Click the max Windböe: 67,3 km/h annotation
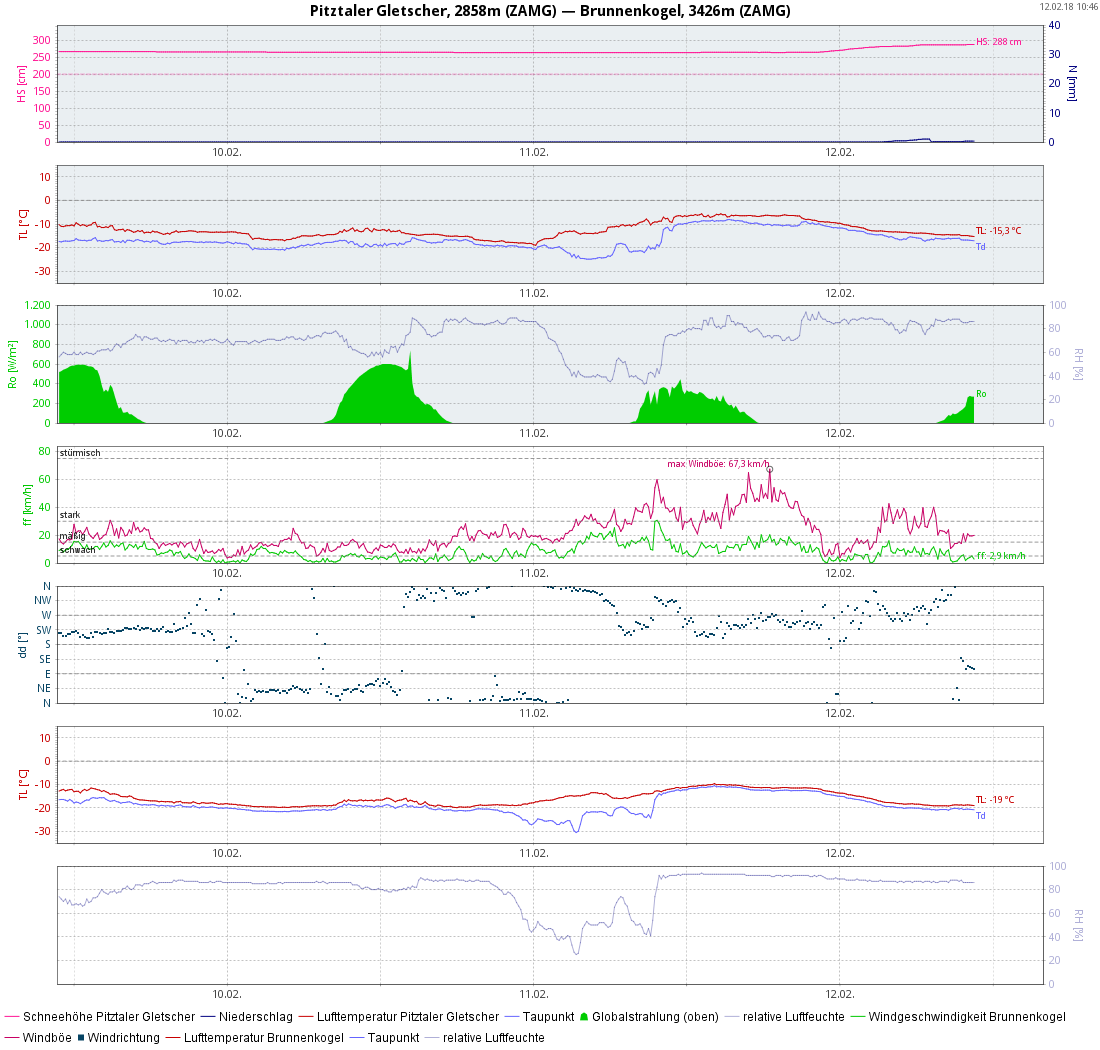 coord(718,464)
